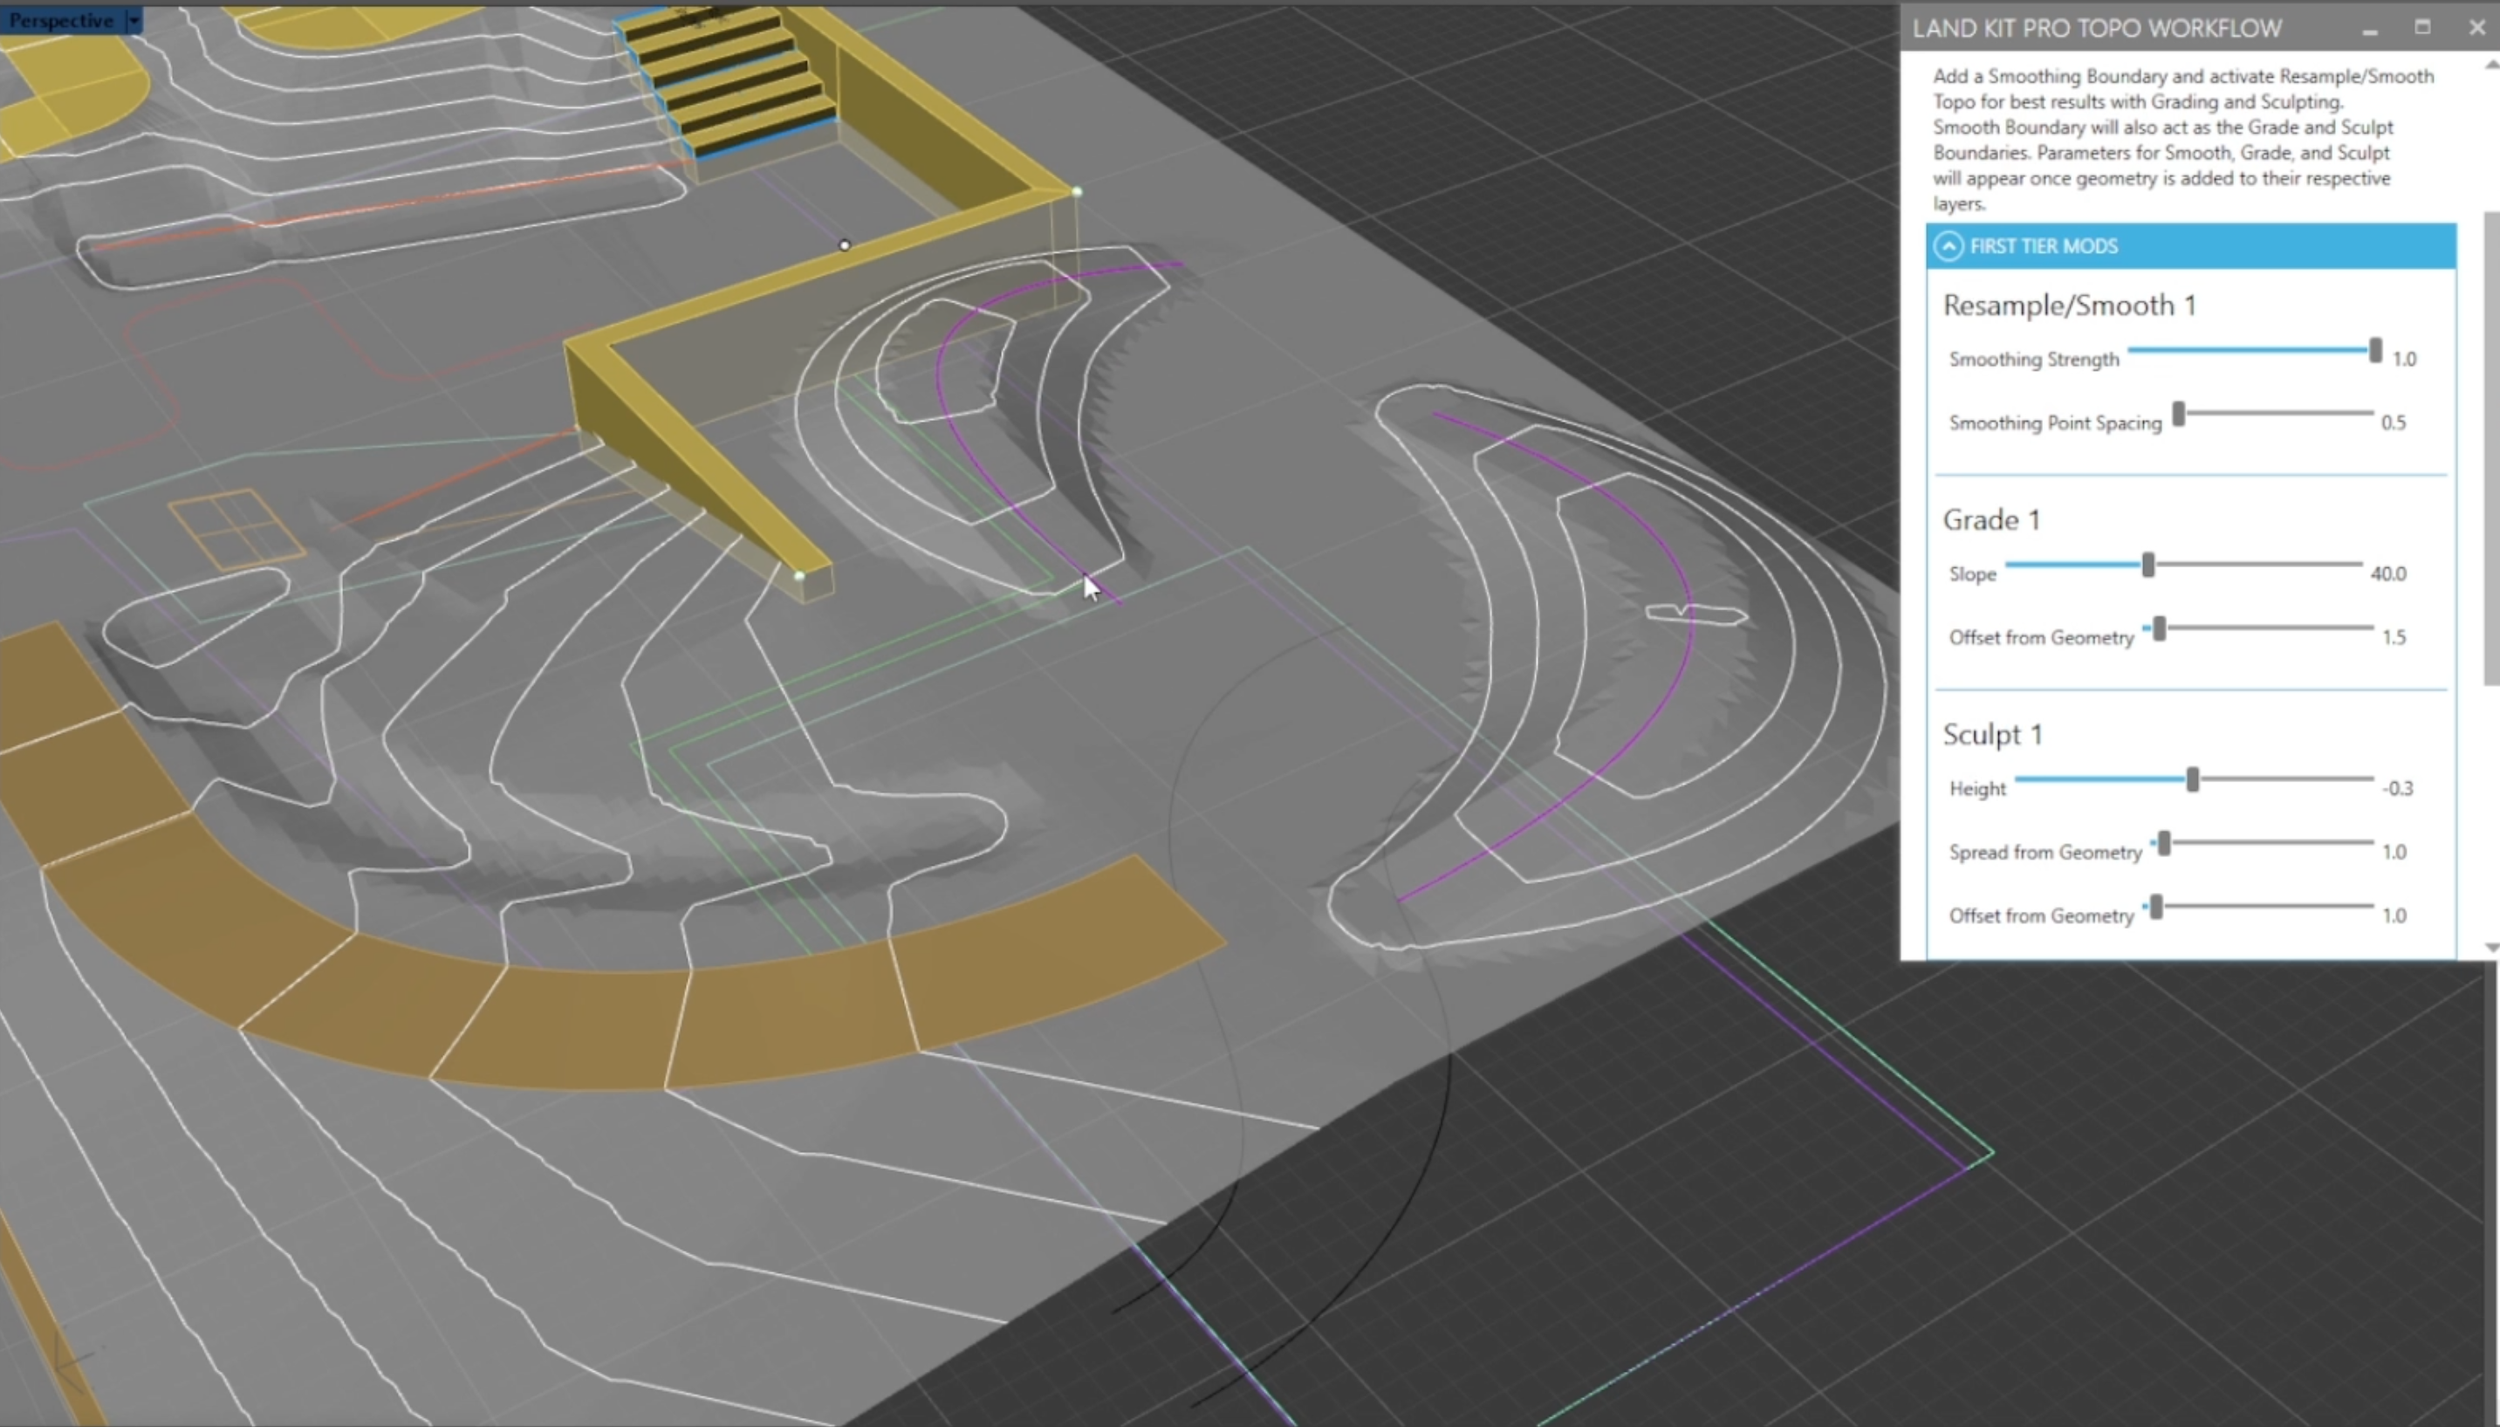Click the Offset from Geometry slider under Grade 1
The height and width of the screenshot is (1427, 2500).
point(2162,628)
